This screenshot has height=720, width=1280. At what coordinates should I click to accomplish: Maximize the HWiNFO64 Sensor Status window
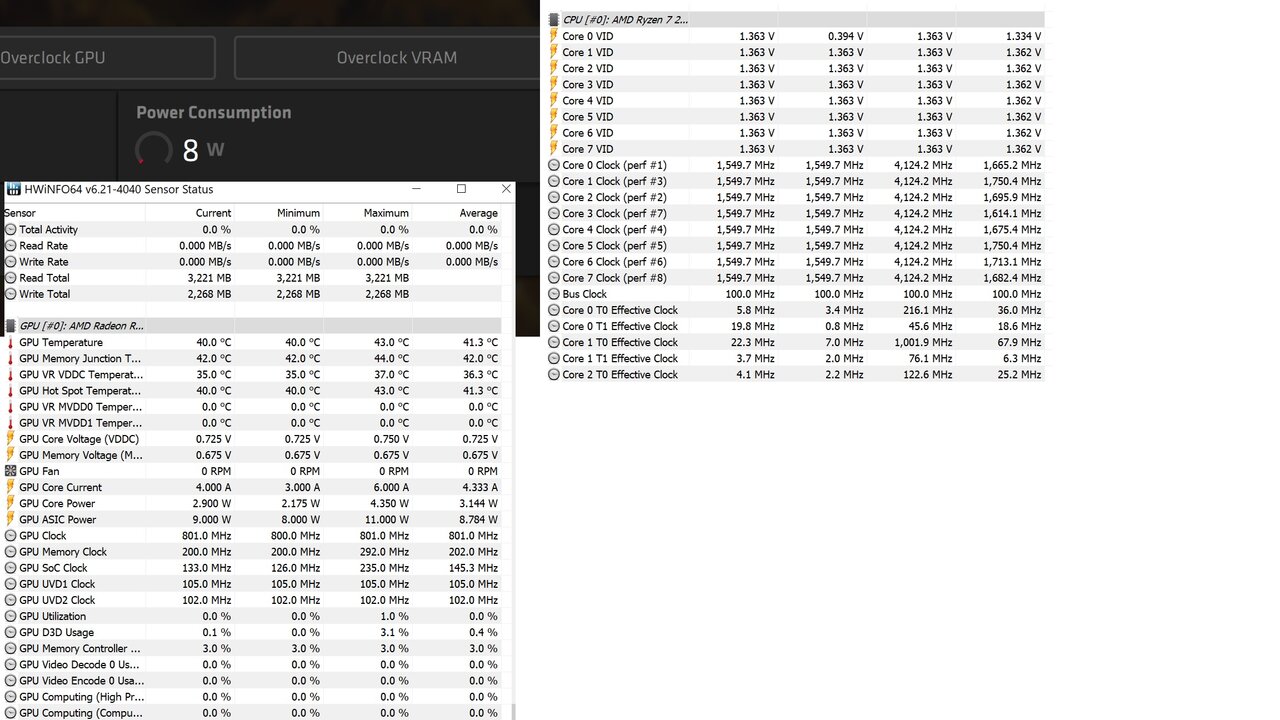click(461, 189)
